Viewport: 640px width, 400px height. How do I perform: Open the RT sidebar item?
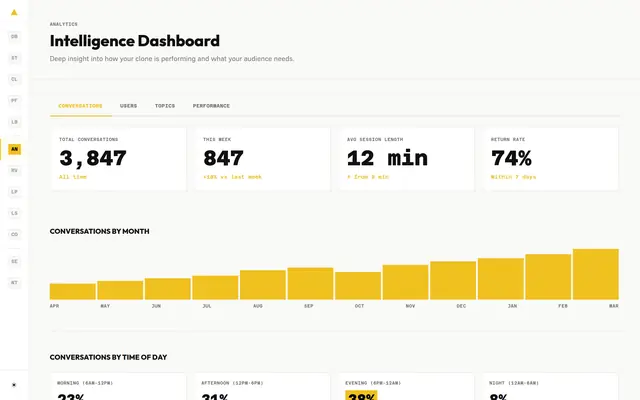point(14,282)
